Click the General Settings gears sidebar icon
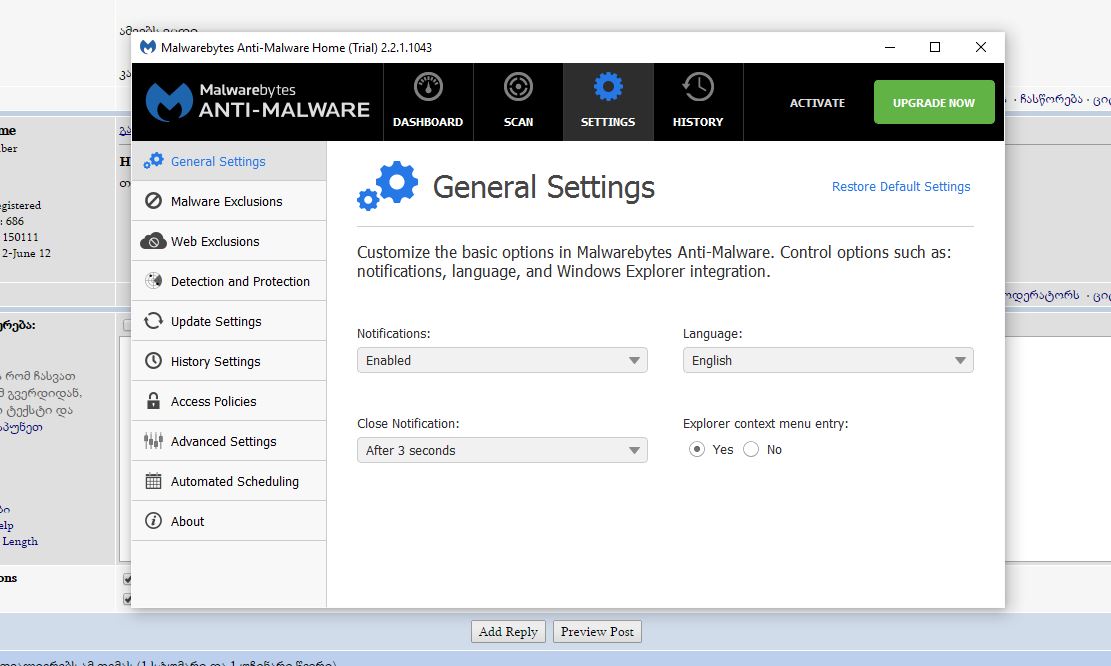Viewport: 1111px width, 666px height. pyautogui.click(x=153, y=161)
